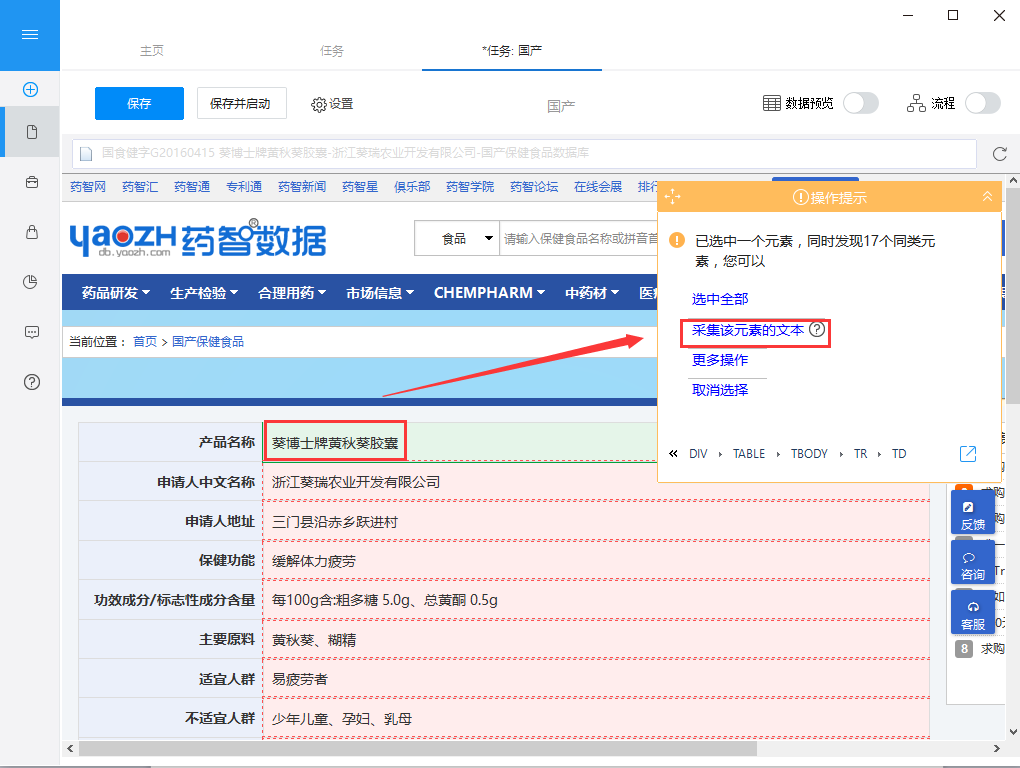
Task: Refresh the page using the reload icon
Action: pos(999,154)
